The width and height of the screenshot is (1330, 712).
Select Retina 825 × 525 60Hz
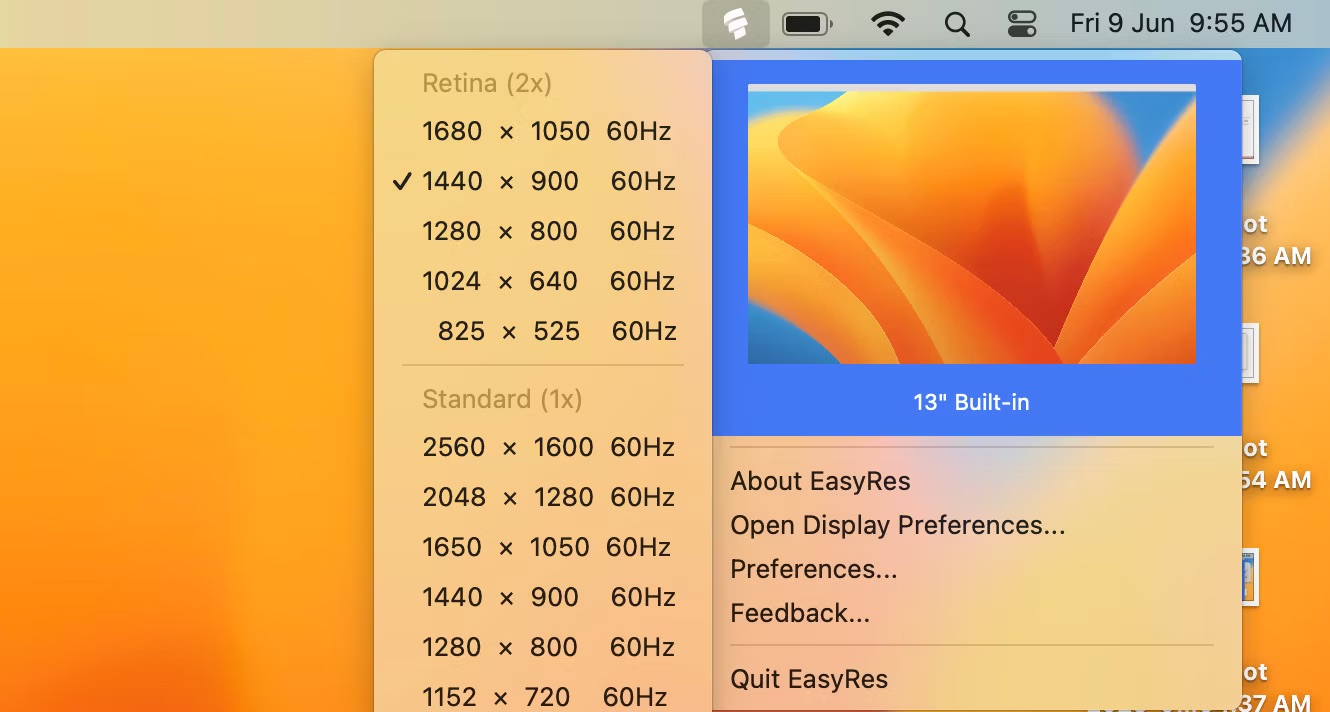click(x=543, y=331)
